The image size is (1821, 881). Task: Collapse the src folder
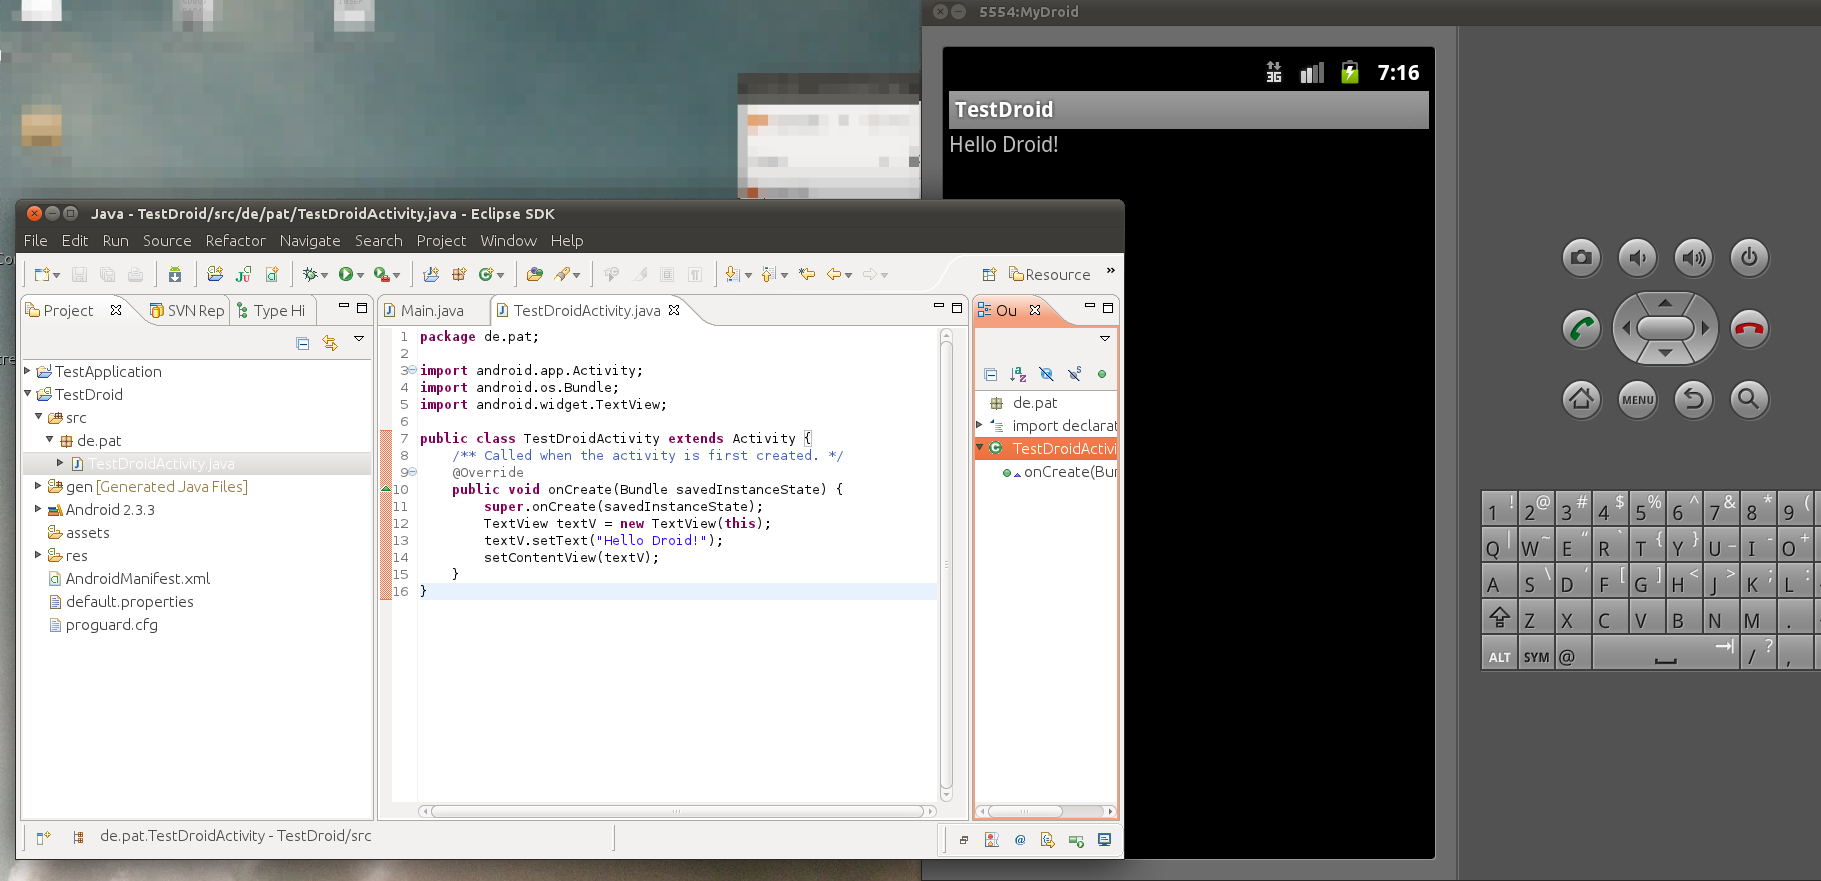[x=39, y=417]
